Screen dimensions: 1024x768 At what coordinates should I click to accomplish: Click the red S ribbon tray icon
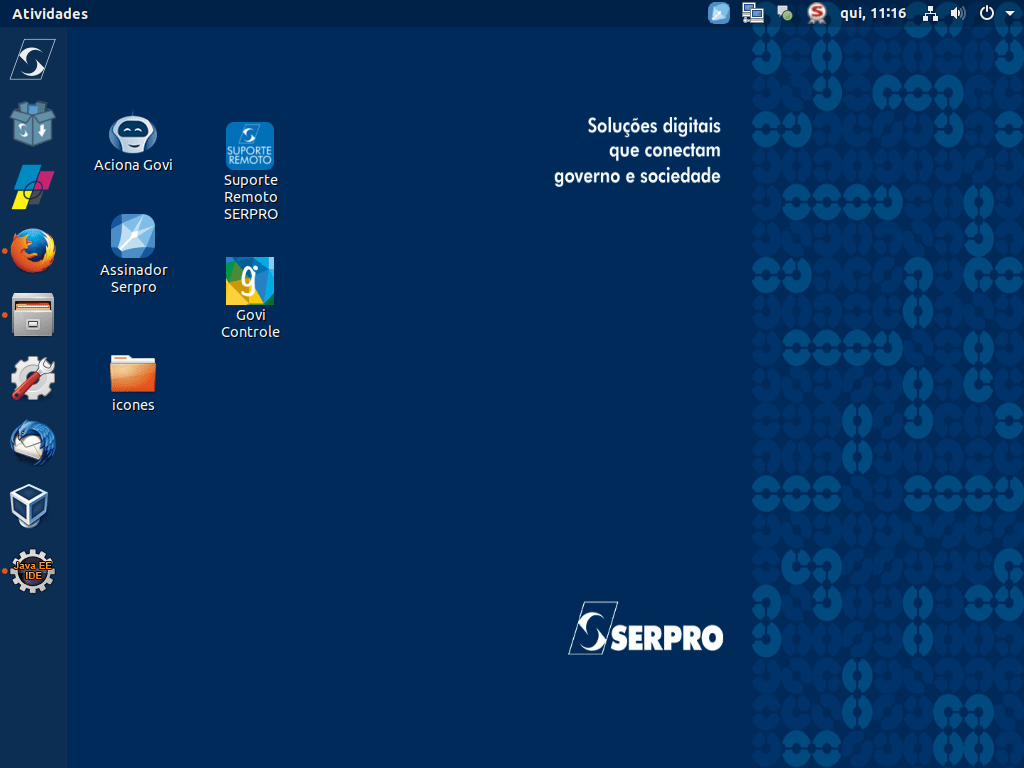coord(816,13)
